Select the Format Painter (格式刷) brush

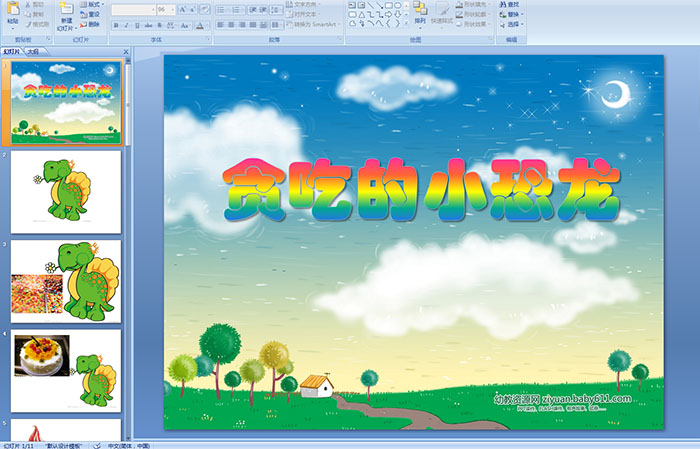(37, 24)
